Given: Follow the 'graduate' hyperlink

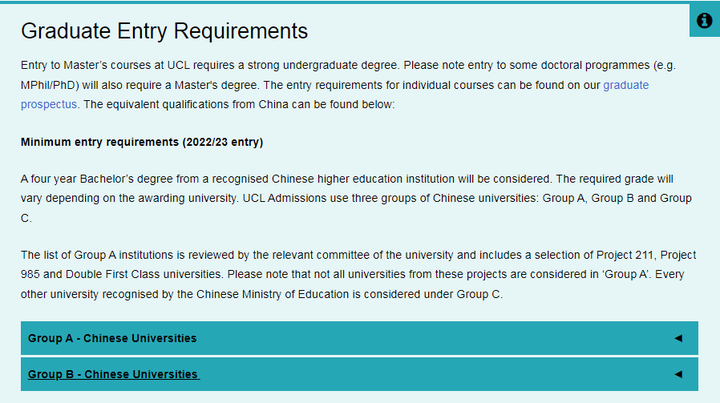Looking at the screenshot, I should coord(626,85).
